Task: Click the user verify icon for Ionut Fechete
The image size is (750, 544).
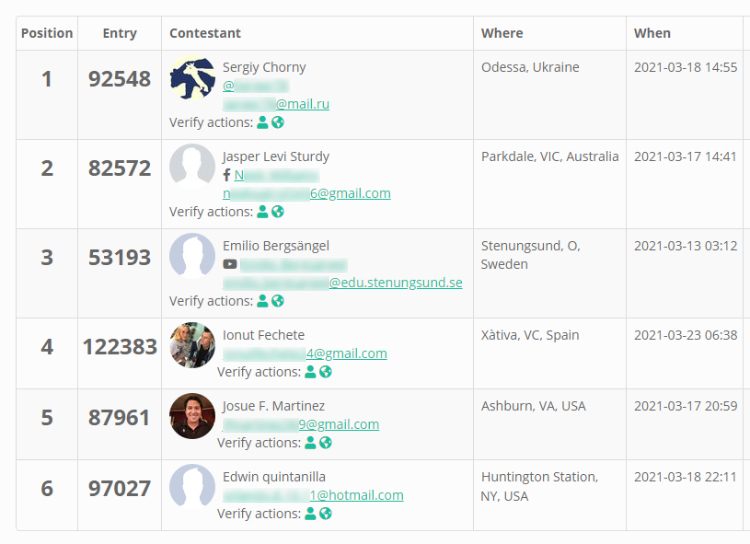Action: (310, 372)
